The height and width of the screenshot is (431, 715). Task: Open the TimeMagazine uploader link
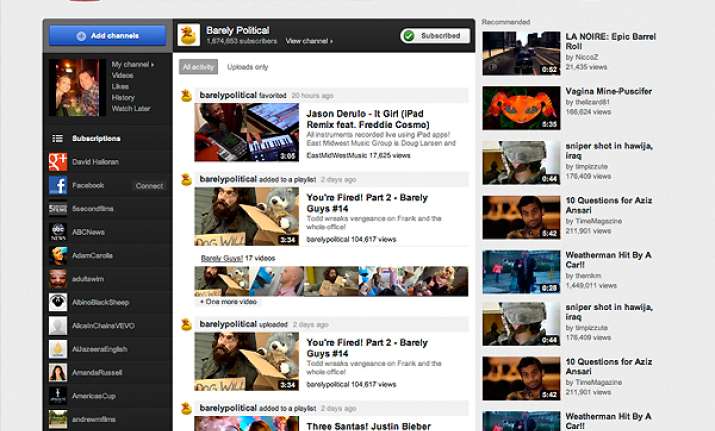tap(598, 221)
